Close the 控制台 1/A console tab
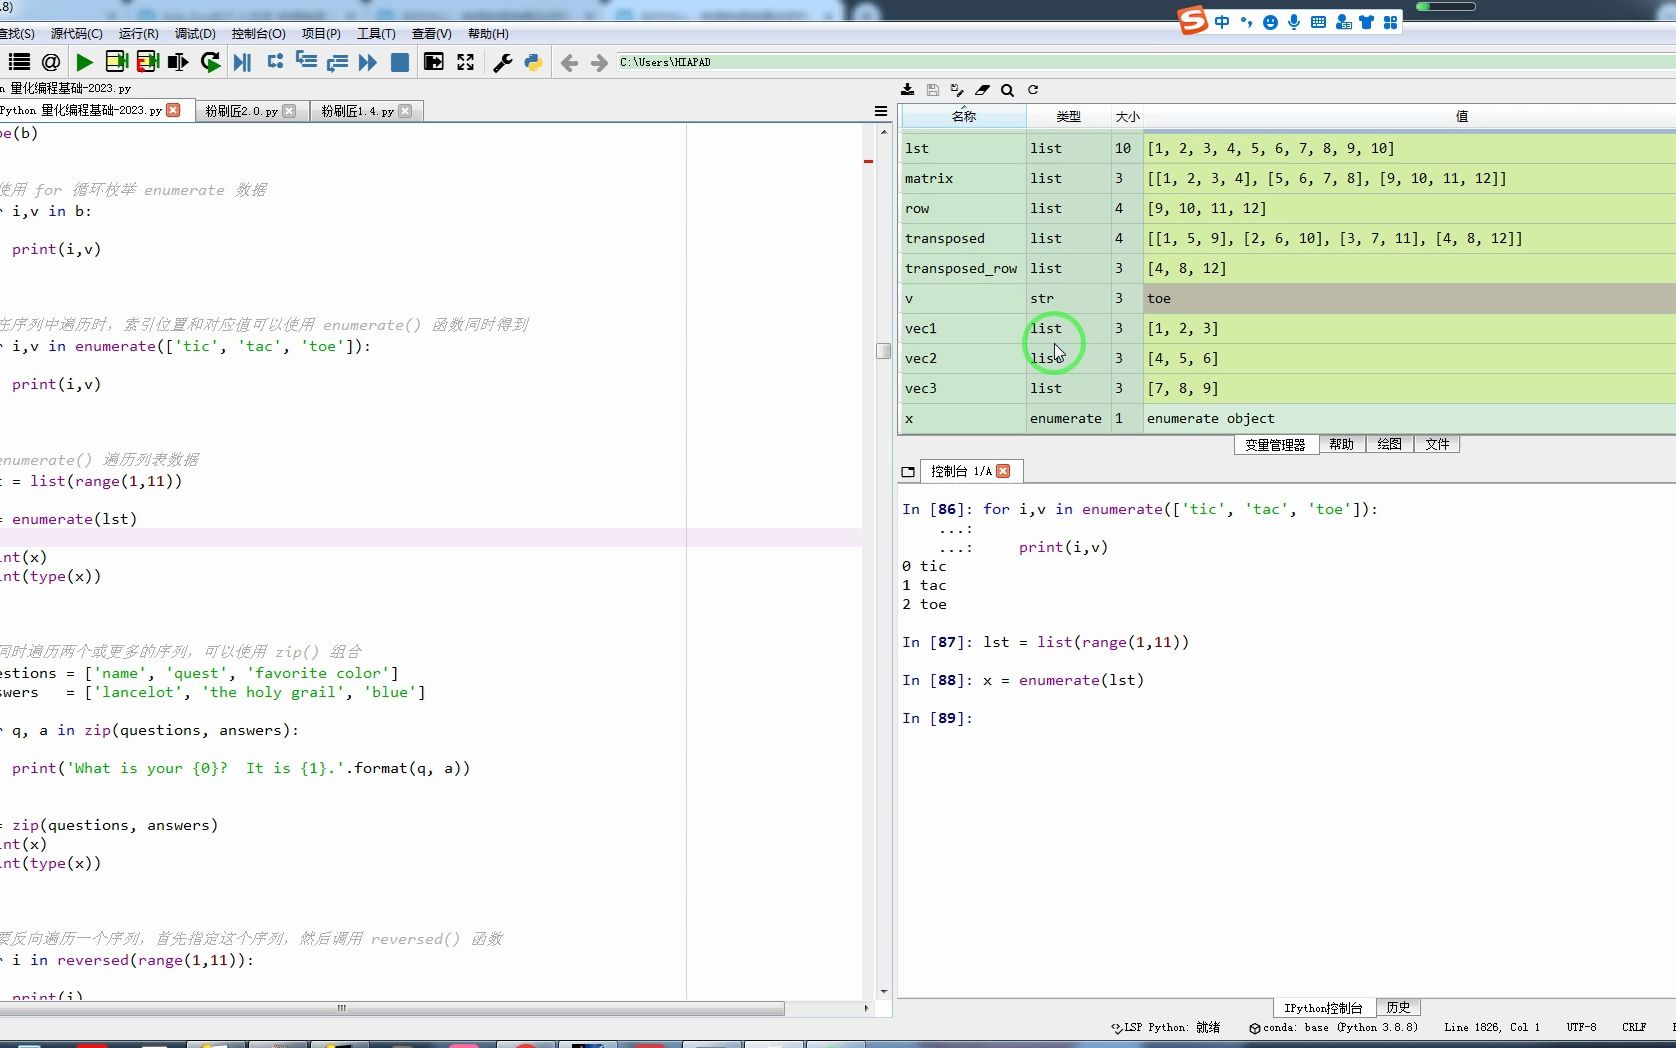 (1003, 471)
